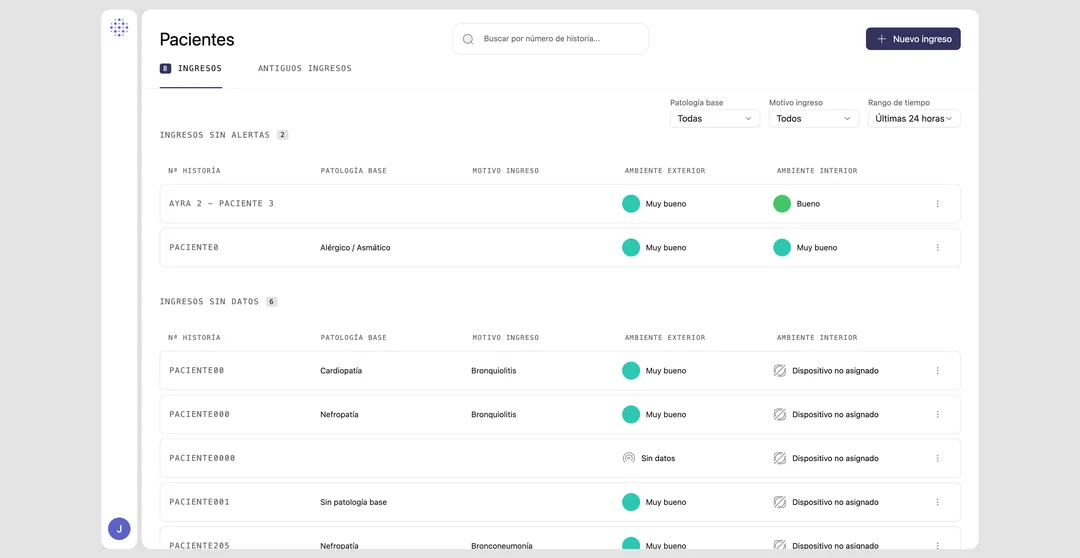This screenshot has height=558, width=1080.
Task: Click Patología Base header in sin datos table
Action: tap(353, 338)
